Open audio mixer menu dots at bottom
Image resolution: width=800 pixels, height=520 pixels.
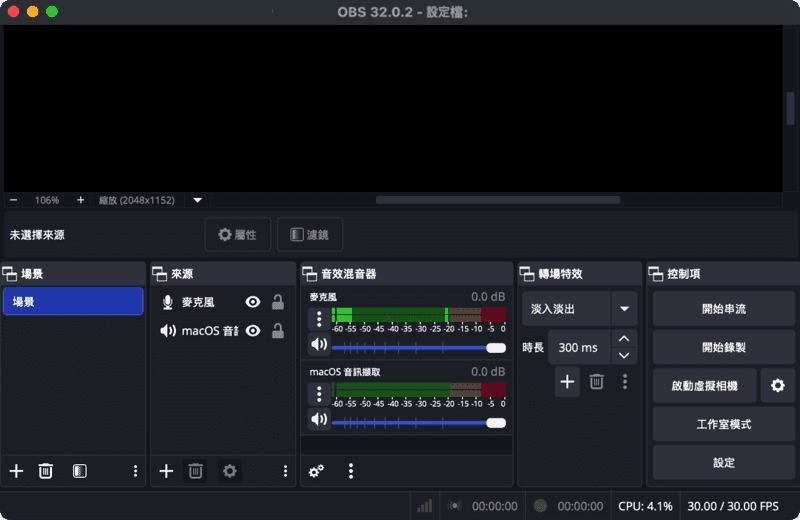(351, 471)
